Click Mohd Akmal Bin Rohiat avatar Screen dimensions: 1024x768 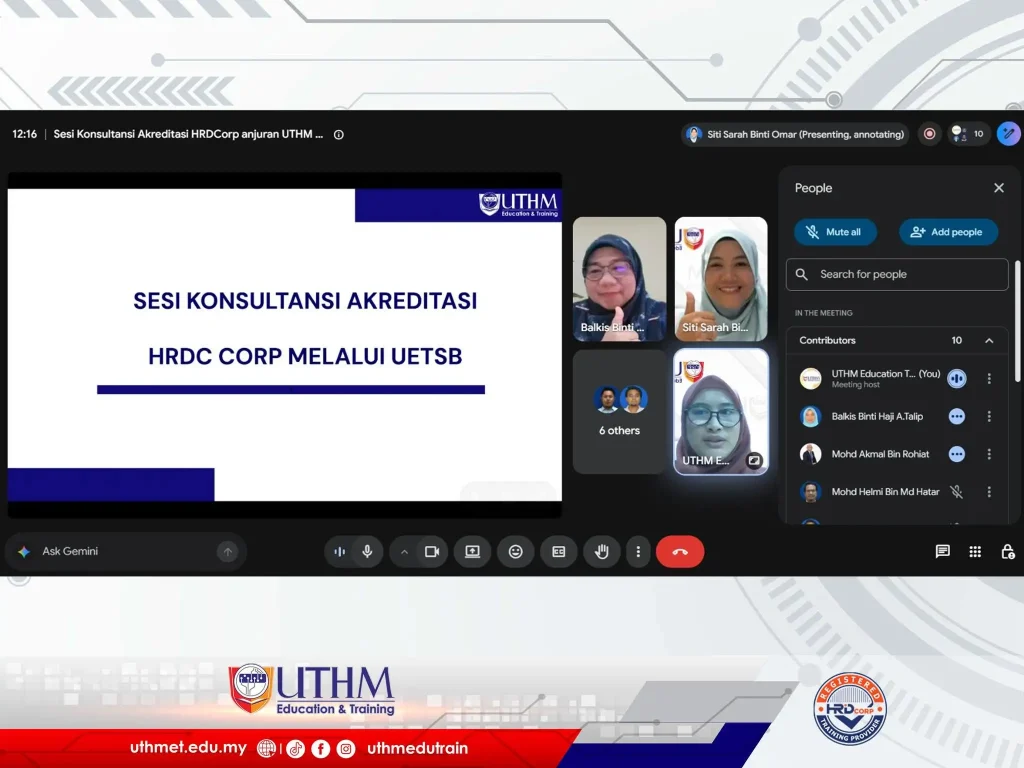click(810, 454)
